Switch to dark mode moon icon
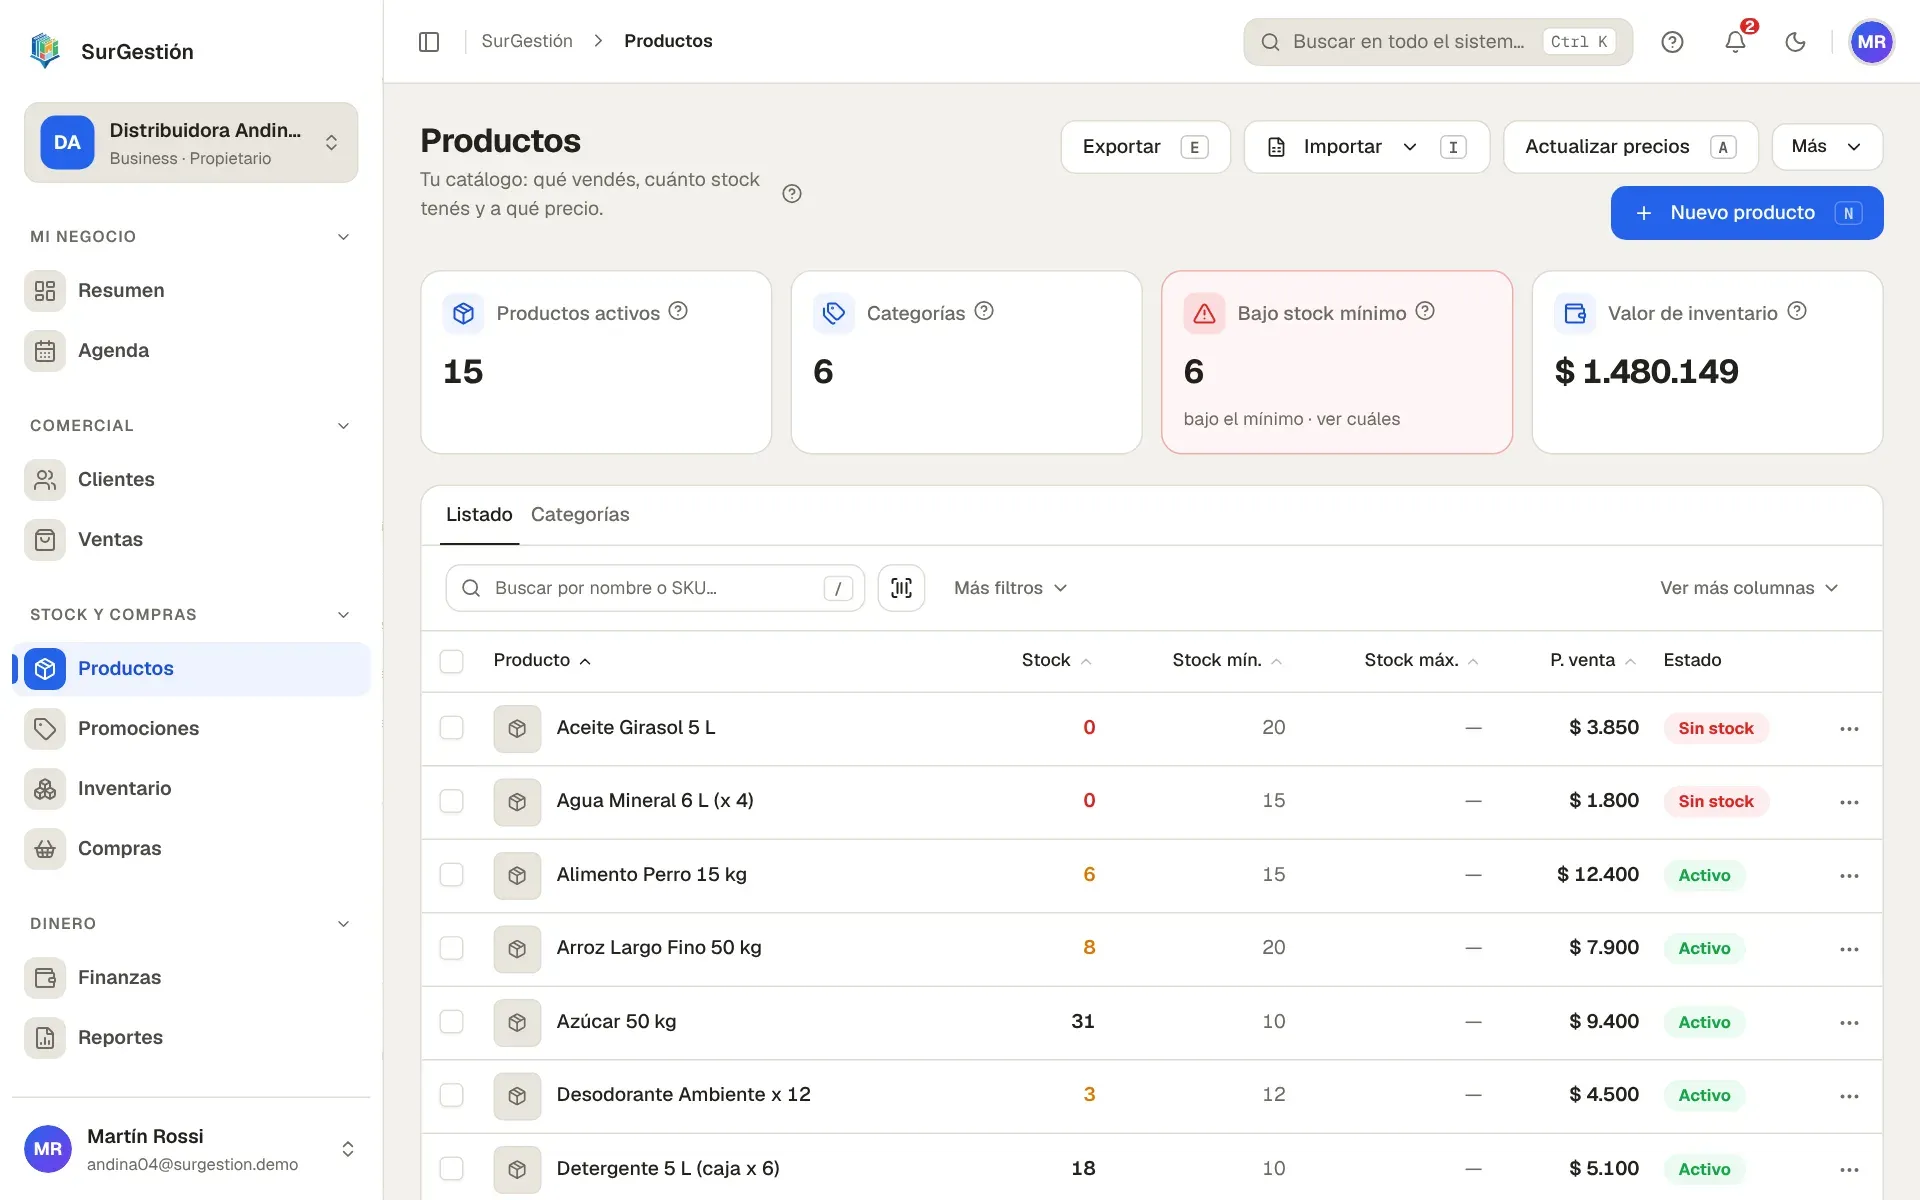The width and height of the screenshot is (1920, 1200). 1796,41
